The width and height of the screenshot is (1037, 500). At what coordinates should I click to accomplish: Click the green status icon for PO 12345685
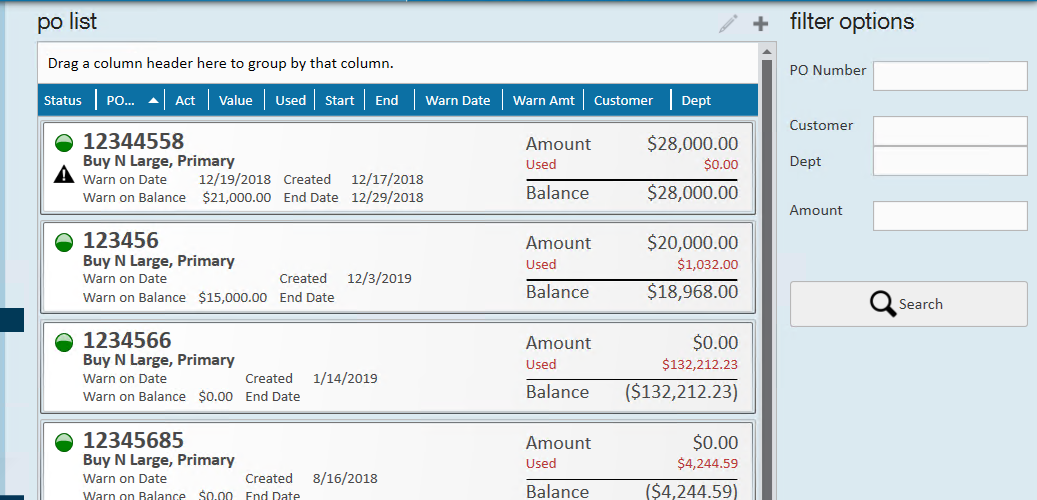pos(63,441)
